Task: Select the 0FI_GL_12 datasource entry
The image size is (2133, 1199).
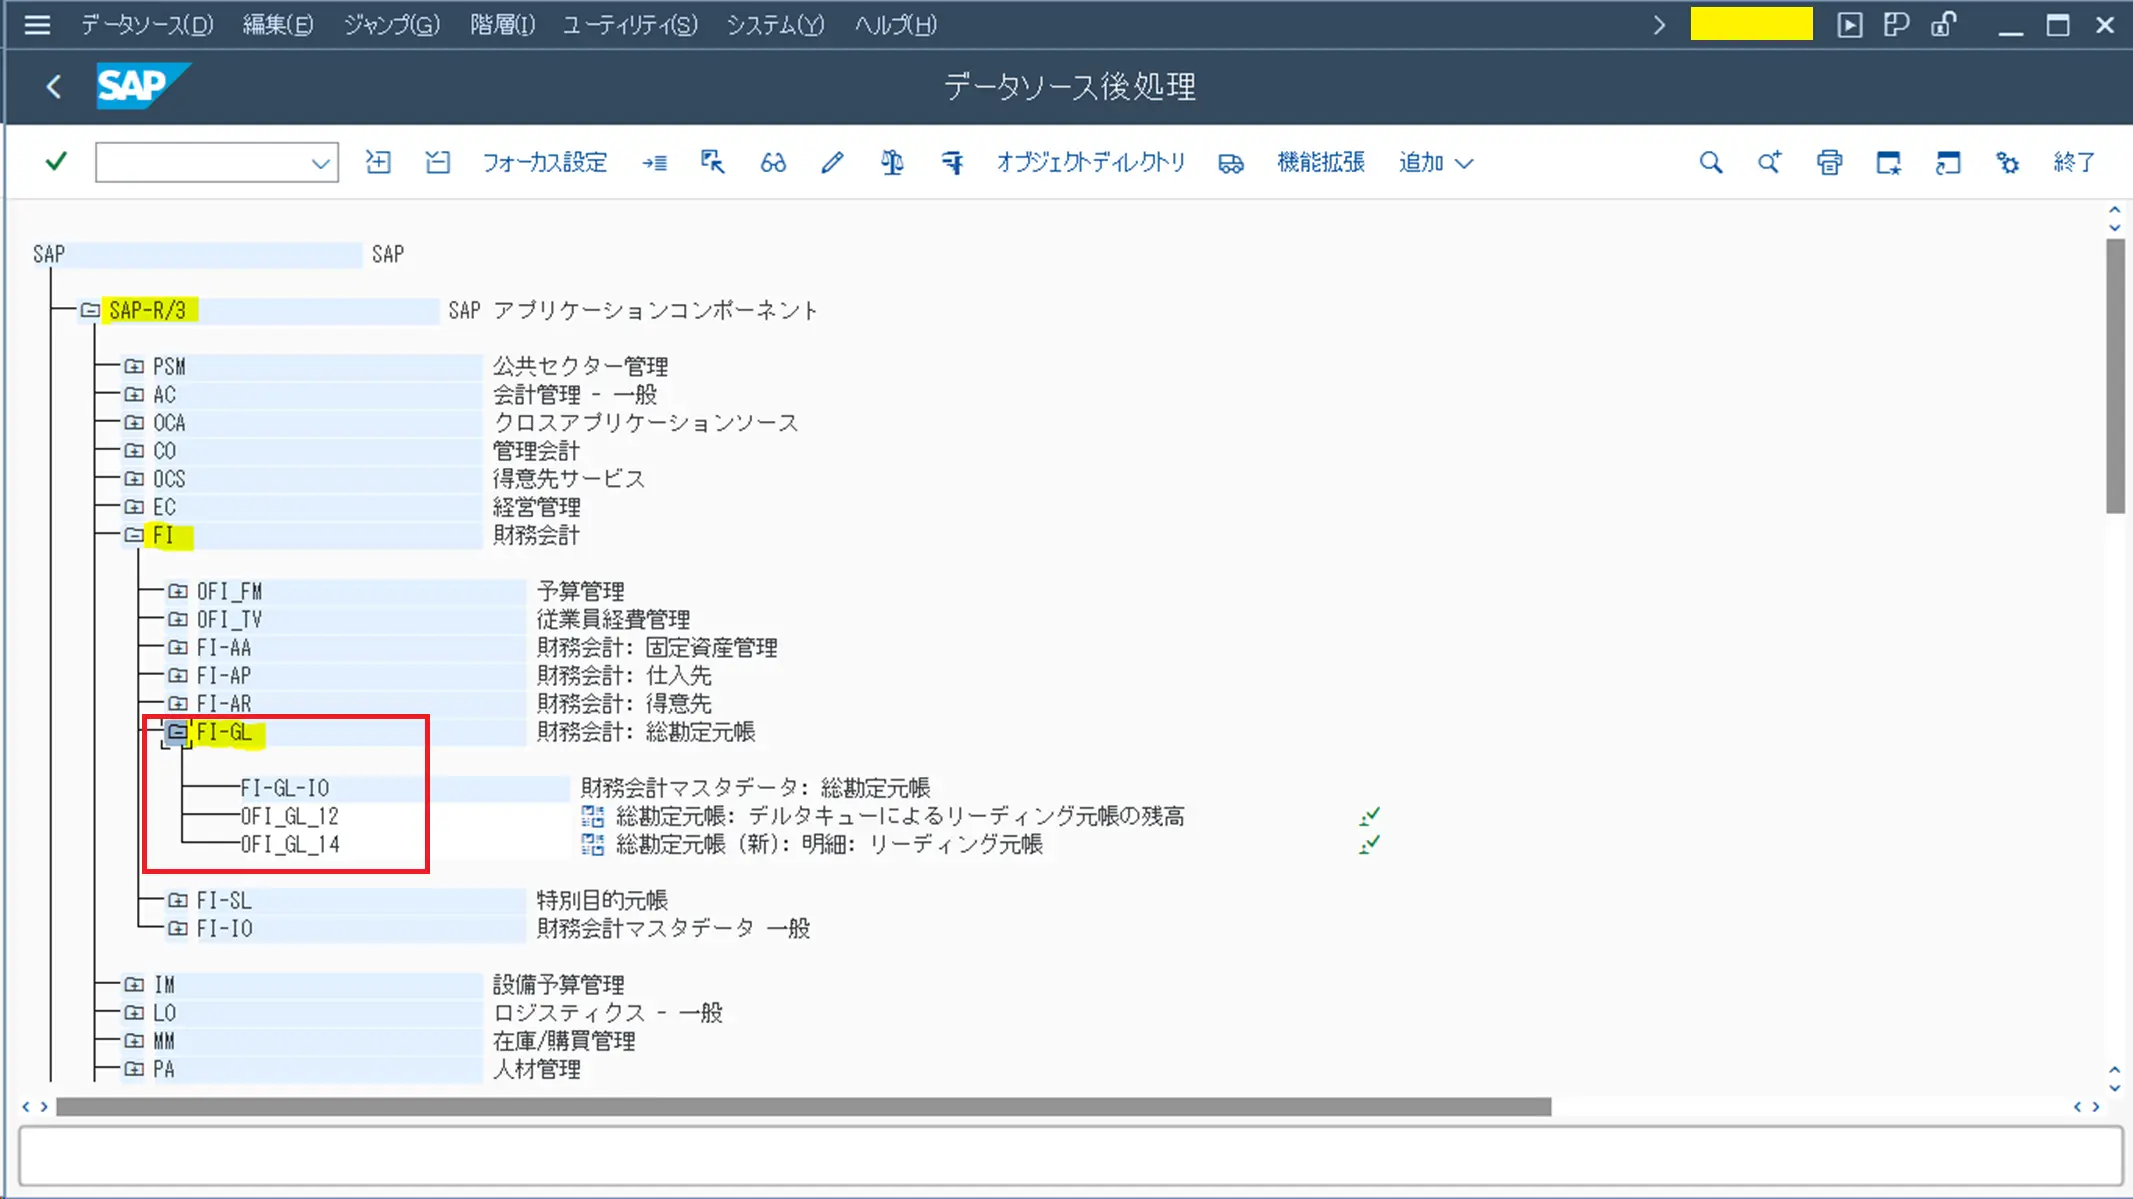Action: (x=290, y=816)
